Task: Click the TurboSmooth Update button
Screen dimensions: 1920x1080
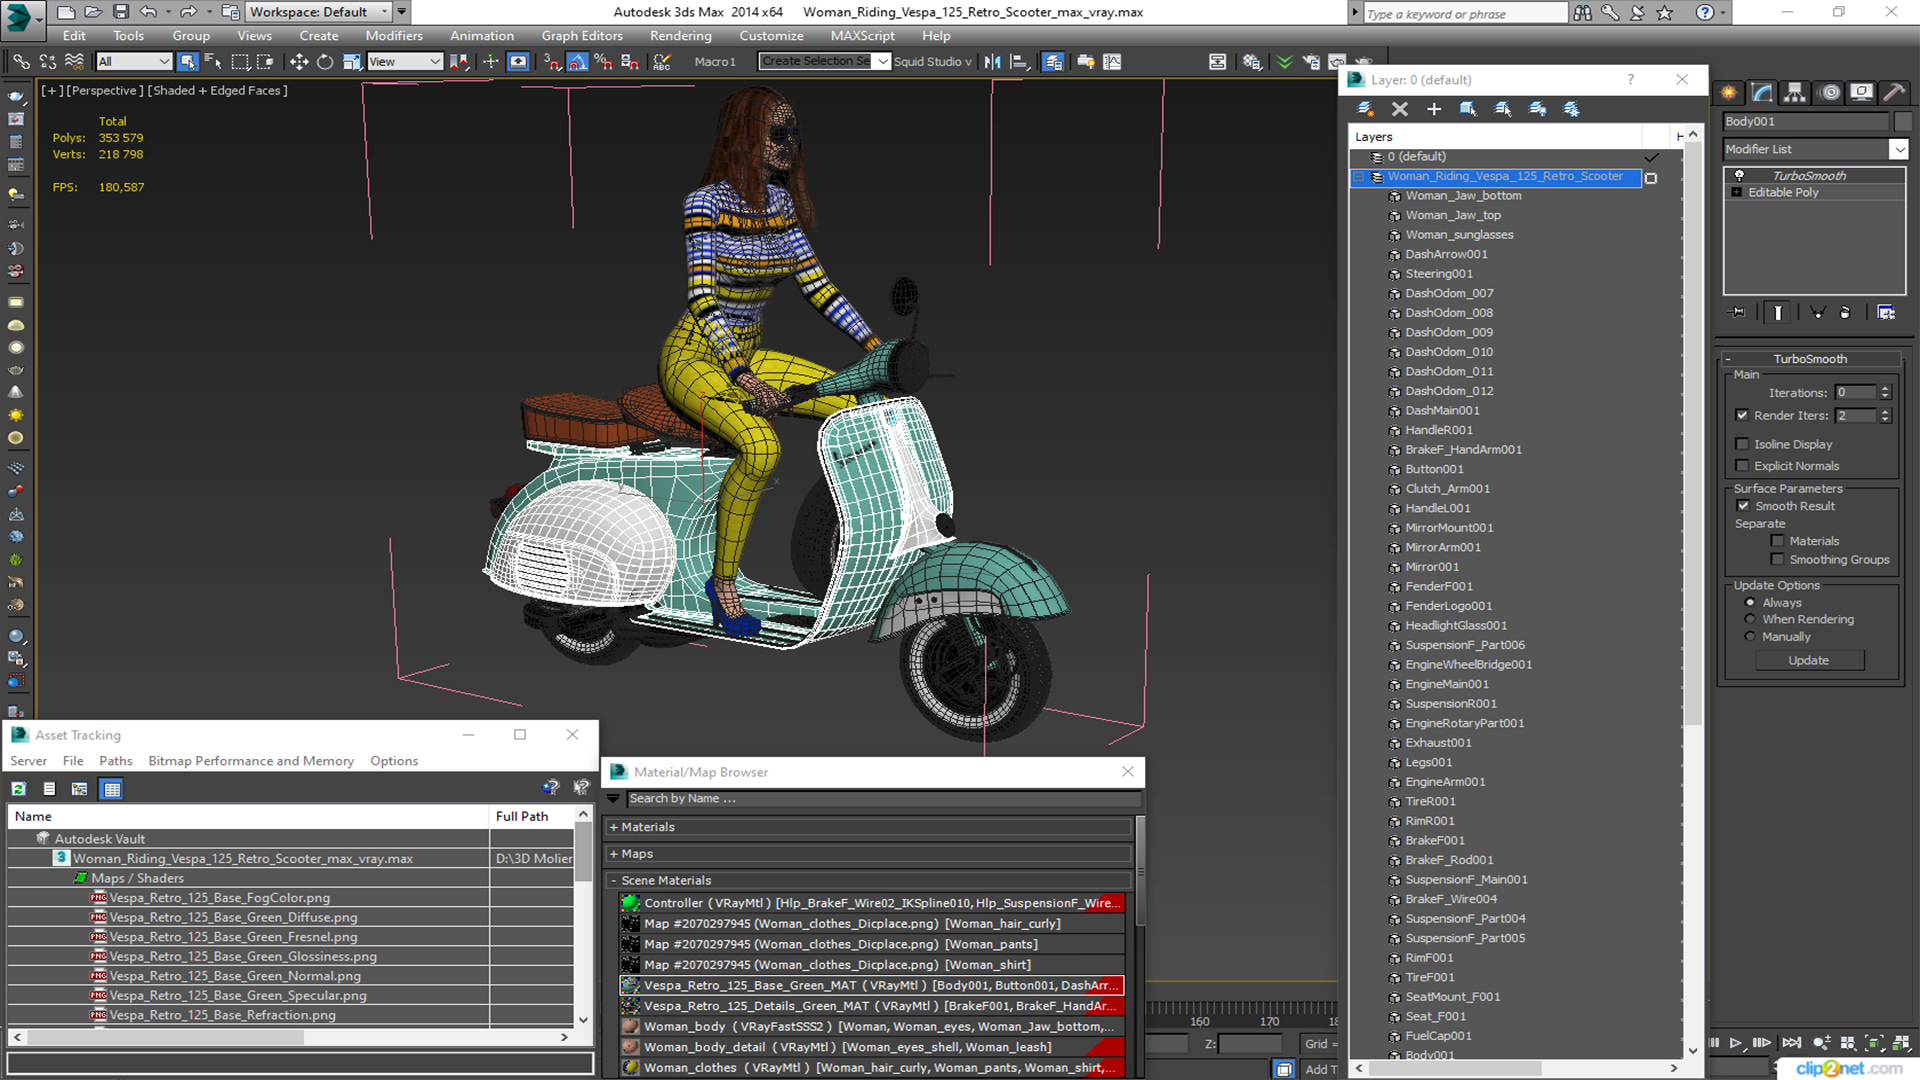Action: pos(1808,661)
